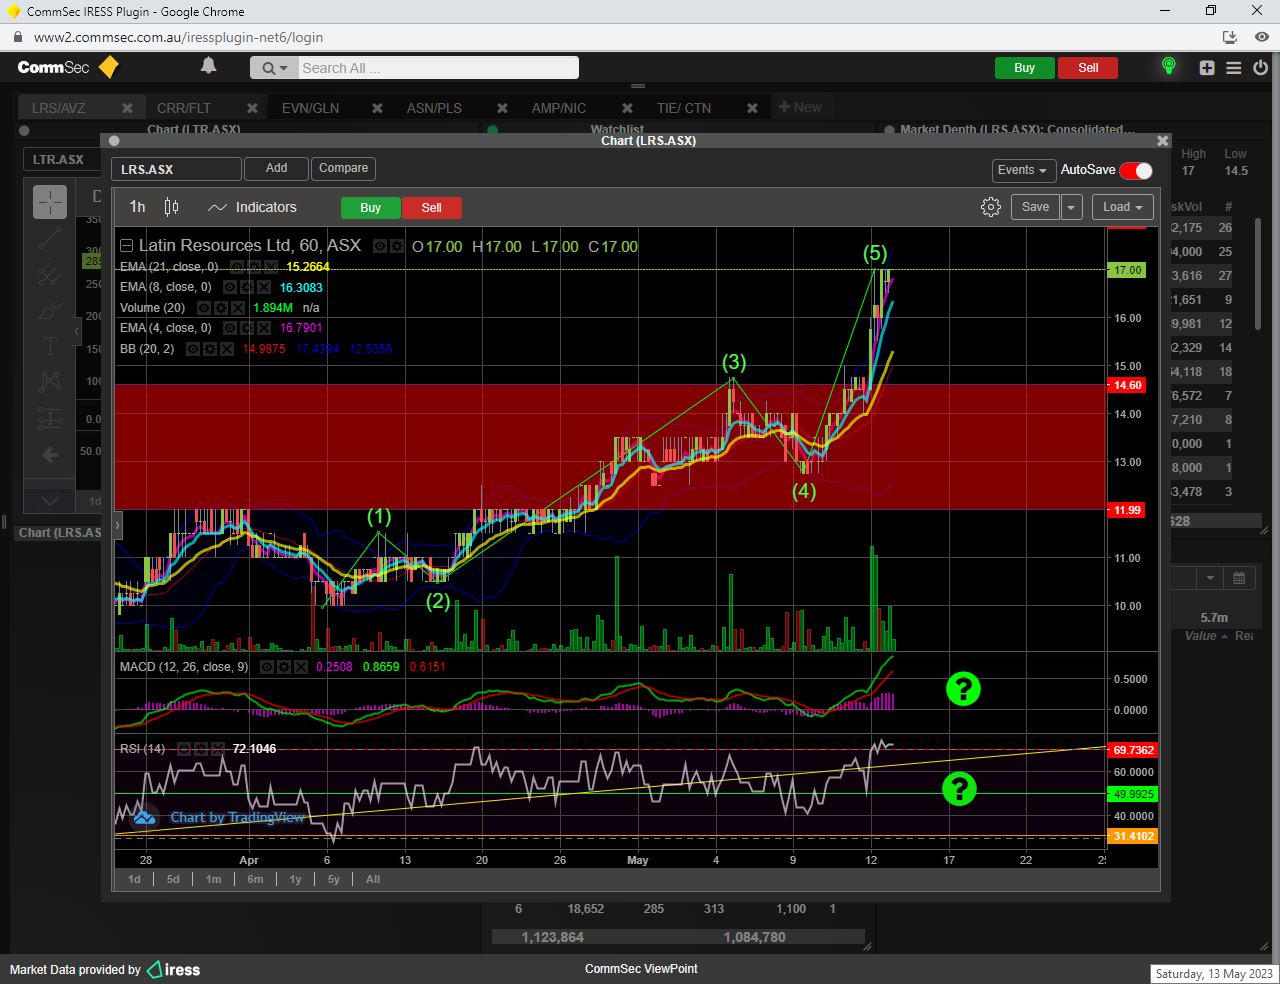Open the hamburger menu icon in header
The height and width of the screenshot is (984, 1280).
click(x=1234, y=68)
